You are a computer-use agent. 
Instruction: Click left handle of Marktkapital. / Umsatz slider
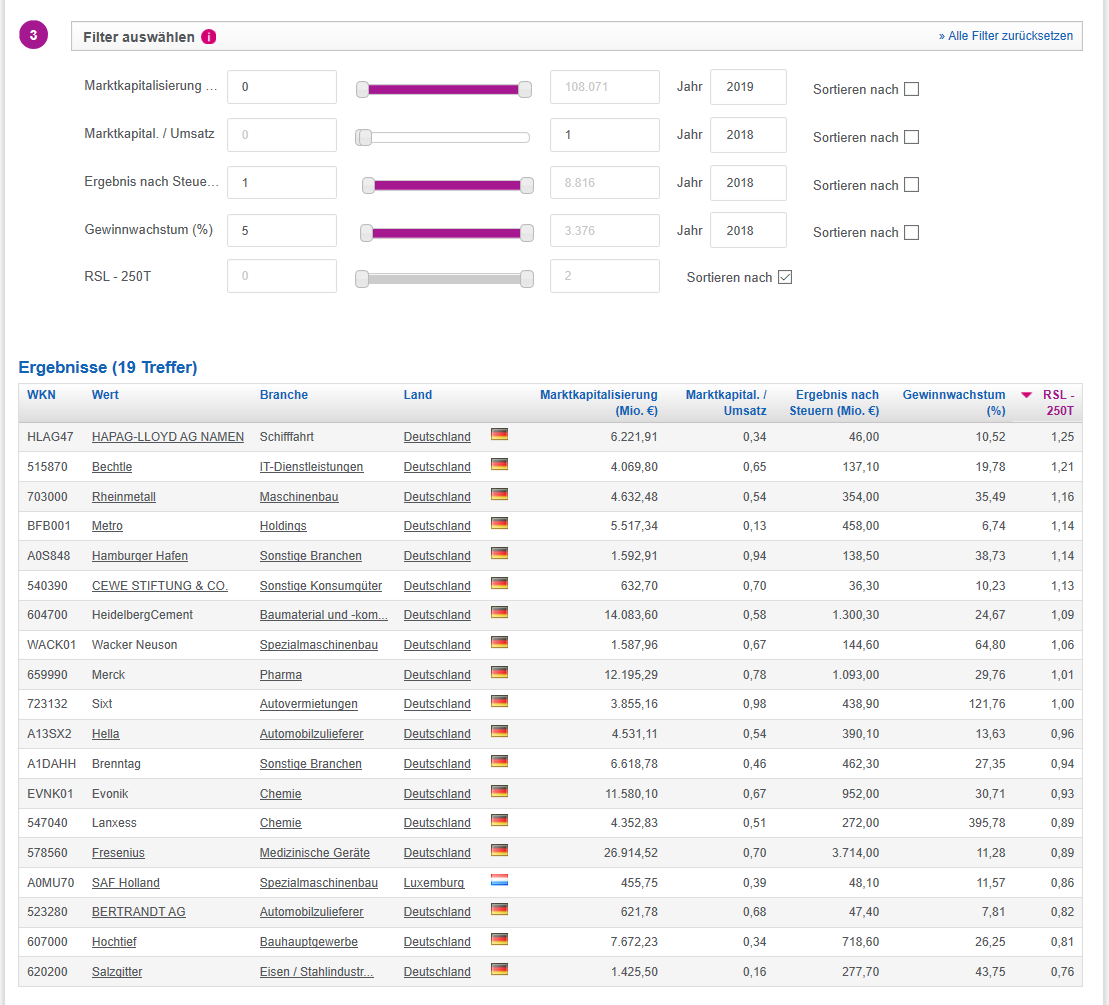pyautogui.click(x=364, y=137)
